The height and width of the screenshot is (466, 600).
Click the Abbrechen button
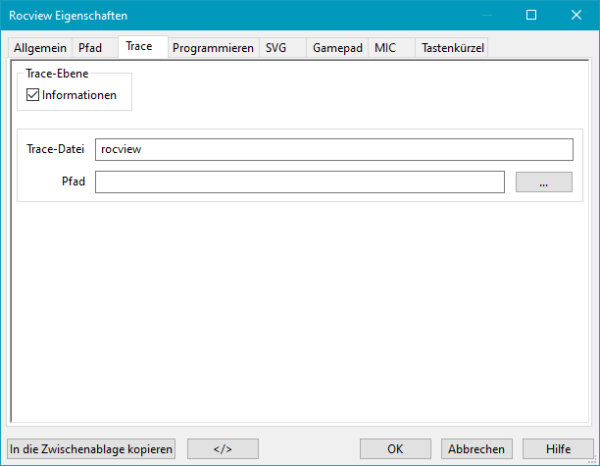point(476,449)
